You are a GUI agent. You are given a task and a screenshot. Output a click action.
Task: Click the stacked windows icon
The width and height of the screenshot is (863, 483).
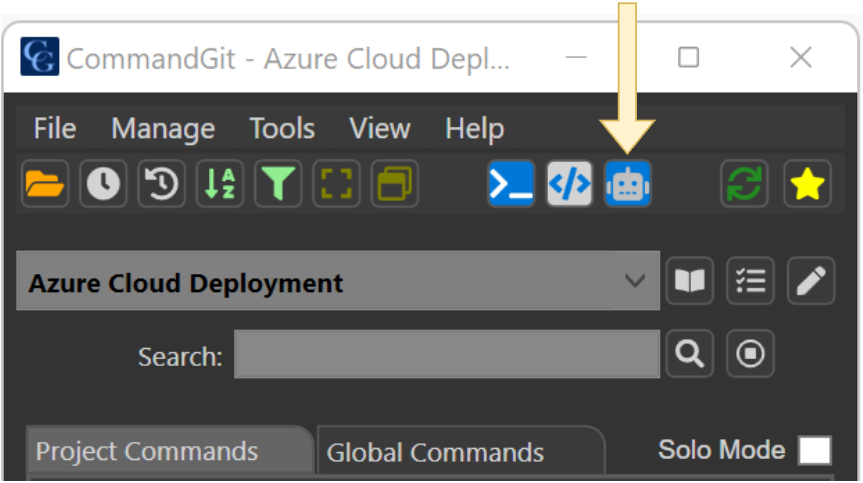point(396,184)
